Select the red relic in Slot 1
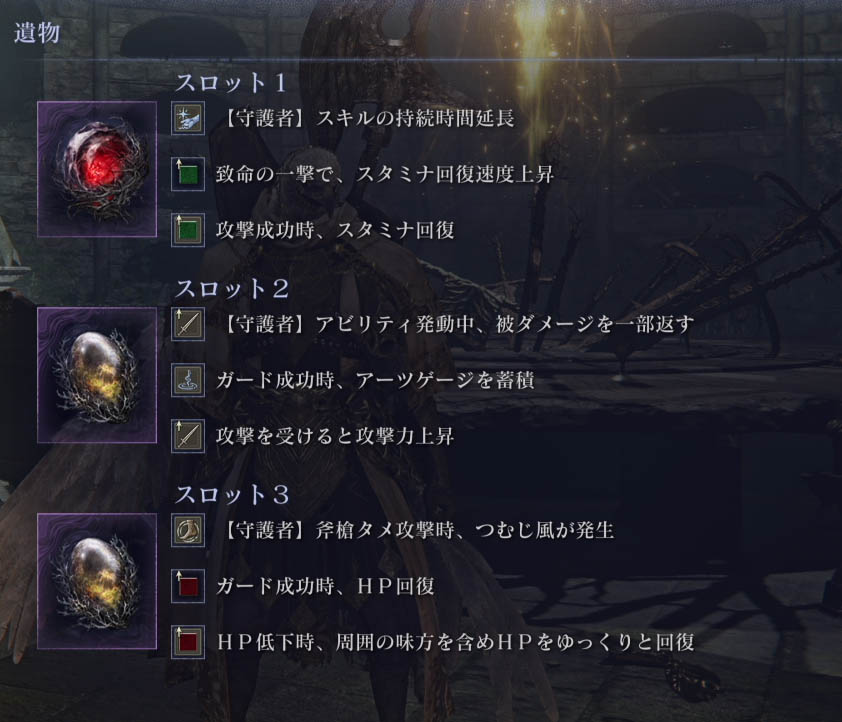 coord(97,170)
